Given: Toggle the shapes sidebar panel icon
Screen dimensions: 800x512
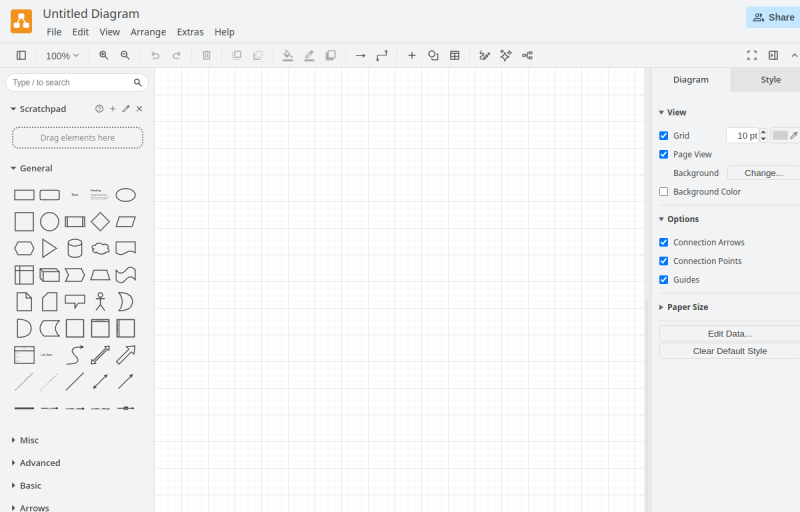Looking at the screenshot, I should (x=21, y=56).
